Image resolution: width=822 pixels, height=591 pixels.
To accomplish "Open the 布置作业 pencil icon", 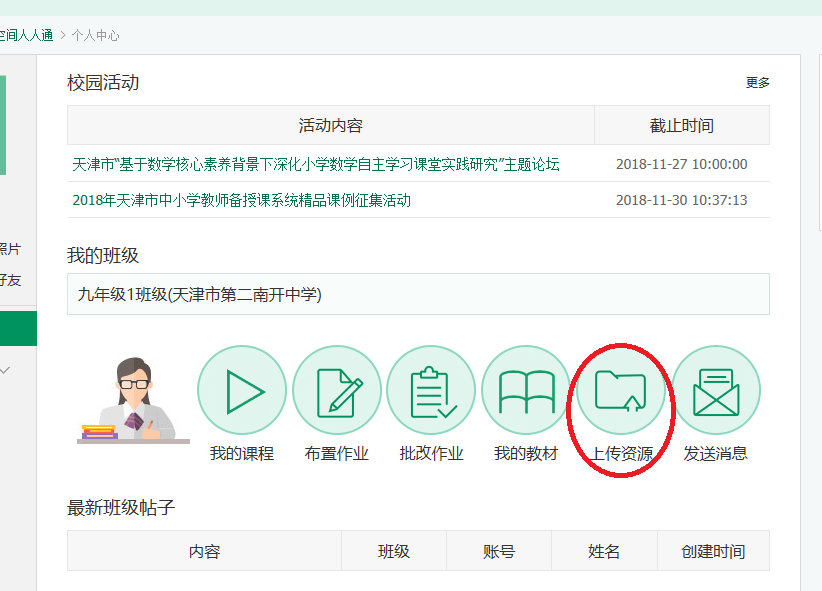I will click(337, 390).
